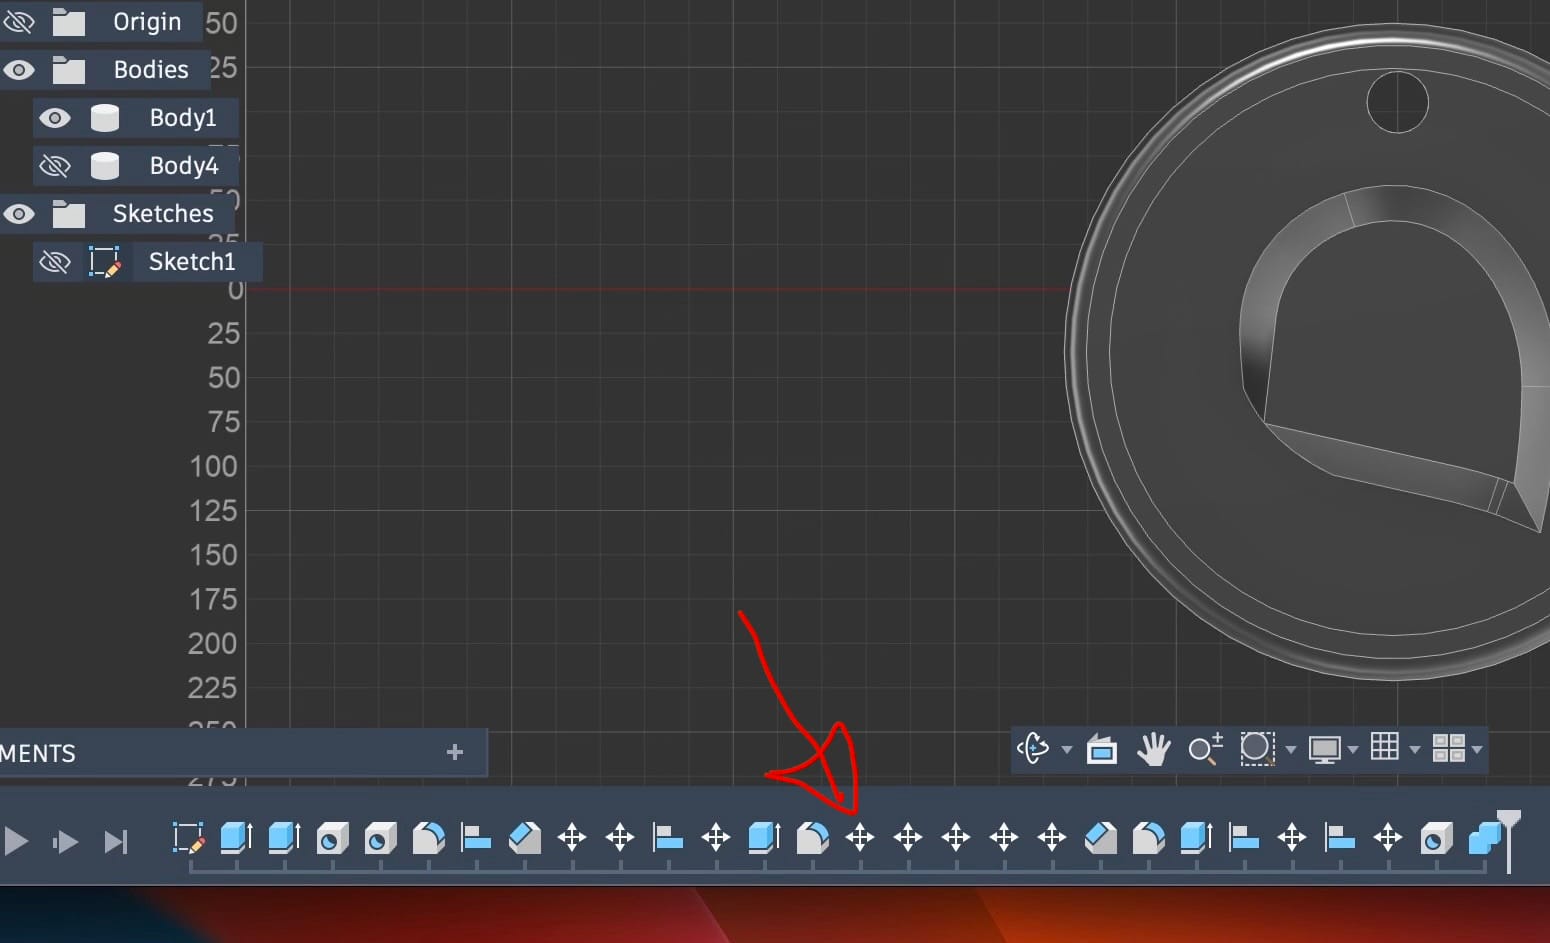Click the Move feature the red arrow indicates
1550x943 pixels.
(860, 837)
